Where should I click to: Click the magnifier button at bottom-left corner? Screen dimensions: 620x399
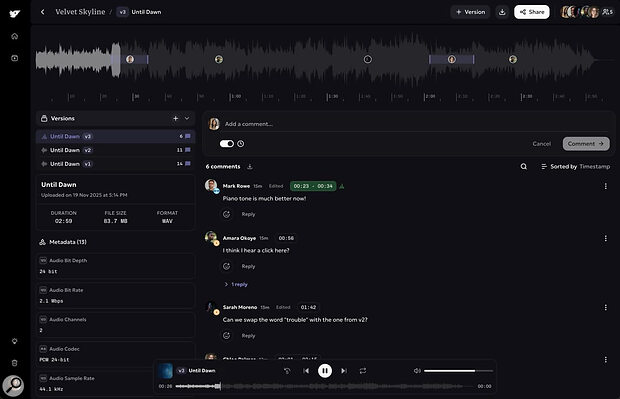13,386
